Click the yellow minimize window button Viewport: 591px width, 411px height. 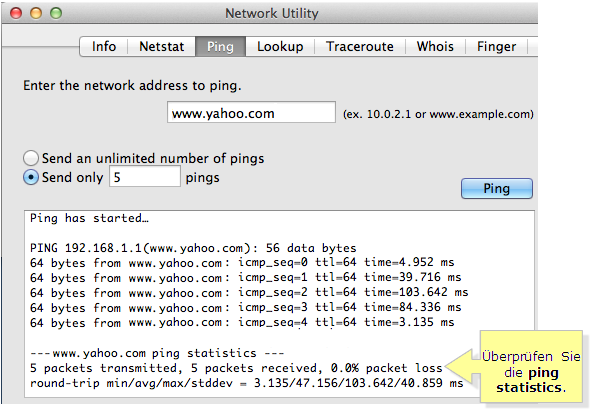coord(36,13)
